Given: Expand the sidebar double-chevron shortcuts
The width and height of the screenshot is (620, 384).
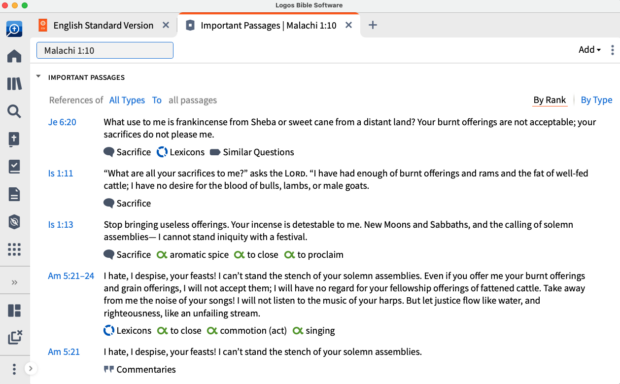Looking at the screenshot, I should pos(14,282).
